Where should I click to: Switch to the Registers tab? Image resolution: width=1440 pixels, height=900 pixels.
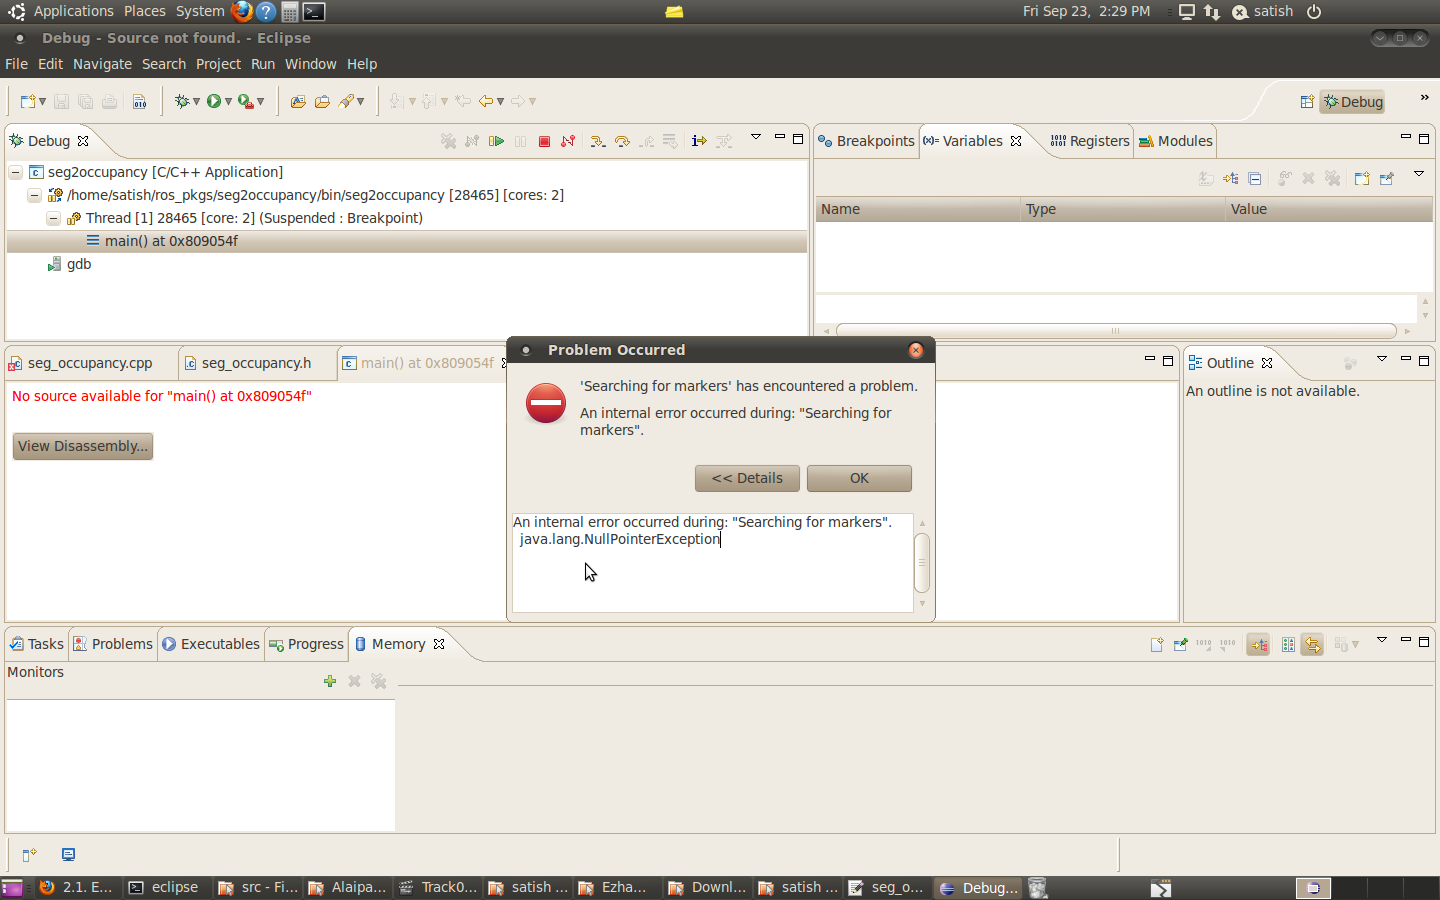tap(1090, 141)
